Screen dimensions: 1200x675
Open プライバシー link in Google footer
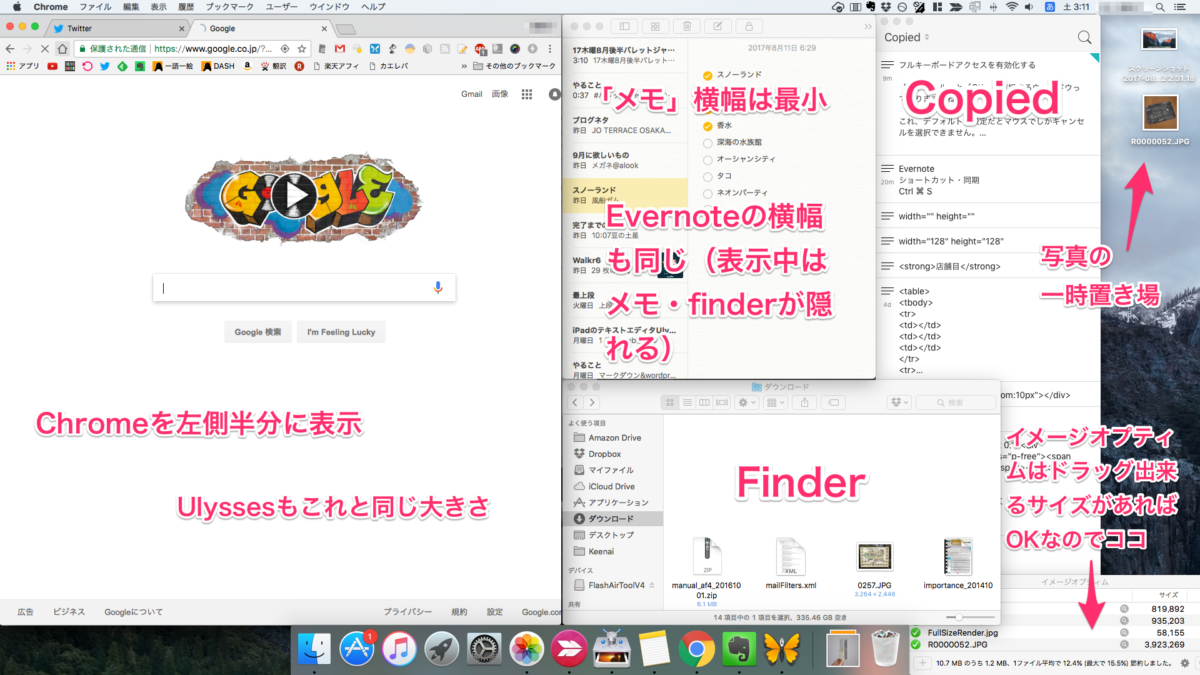(408, 612)
